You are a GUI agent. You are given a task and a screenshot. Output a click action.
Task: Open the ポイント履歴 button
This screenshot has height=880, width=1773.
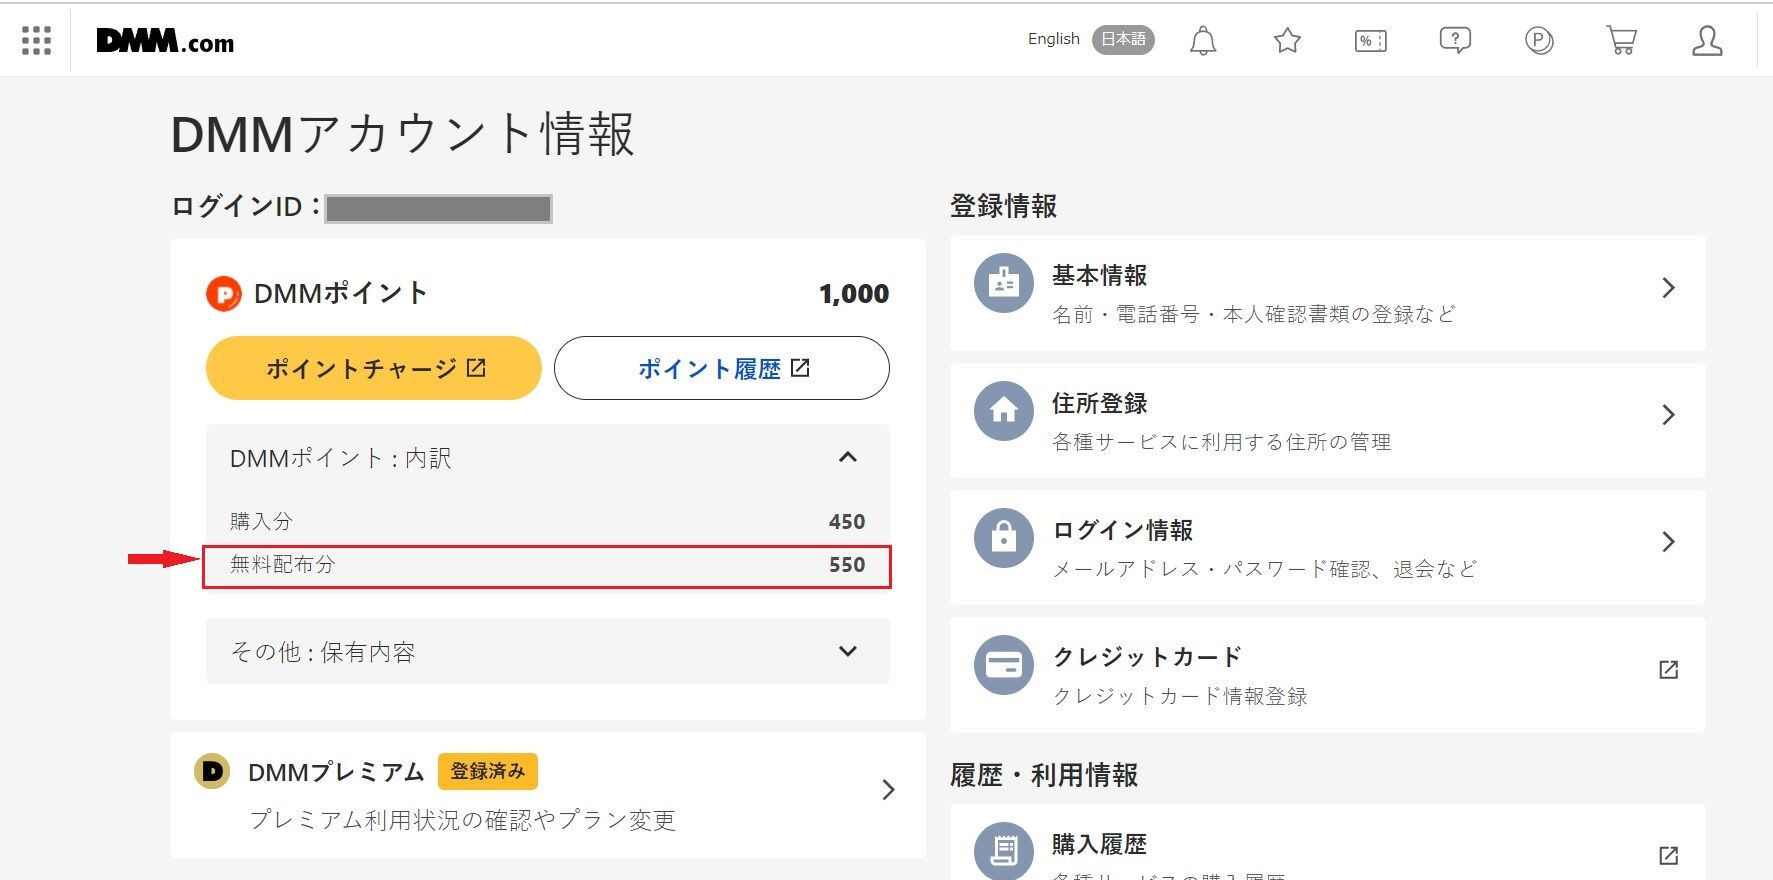722,368
